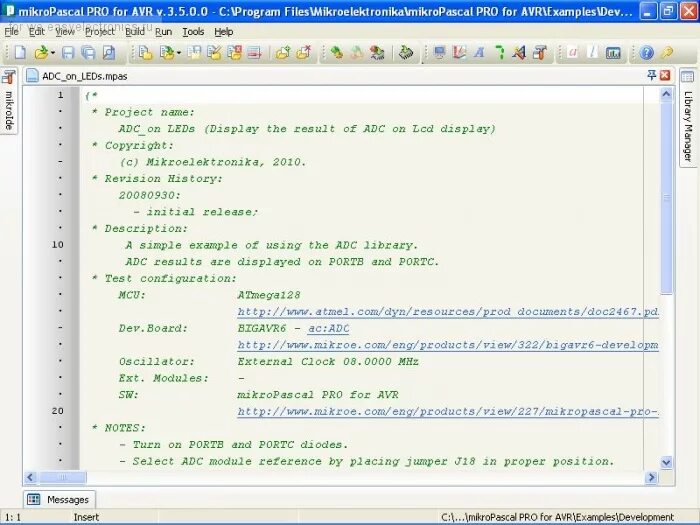Viewport: 700px width, 525px height.
Task: Open the Tools menu
Action: click(193, 32)
